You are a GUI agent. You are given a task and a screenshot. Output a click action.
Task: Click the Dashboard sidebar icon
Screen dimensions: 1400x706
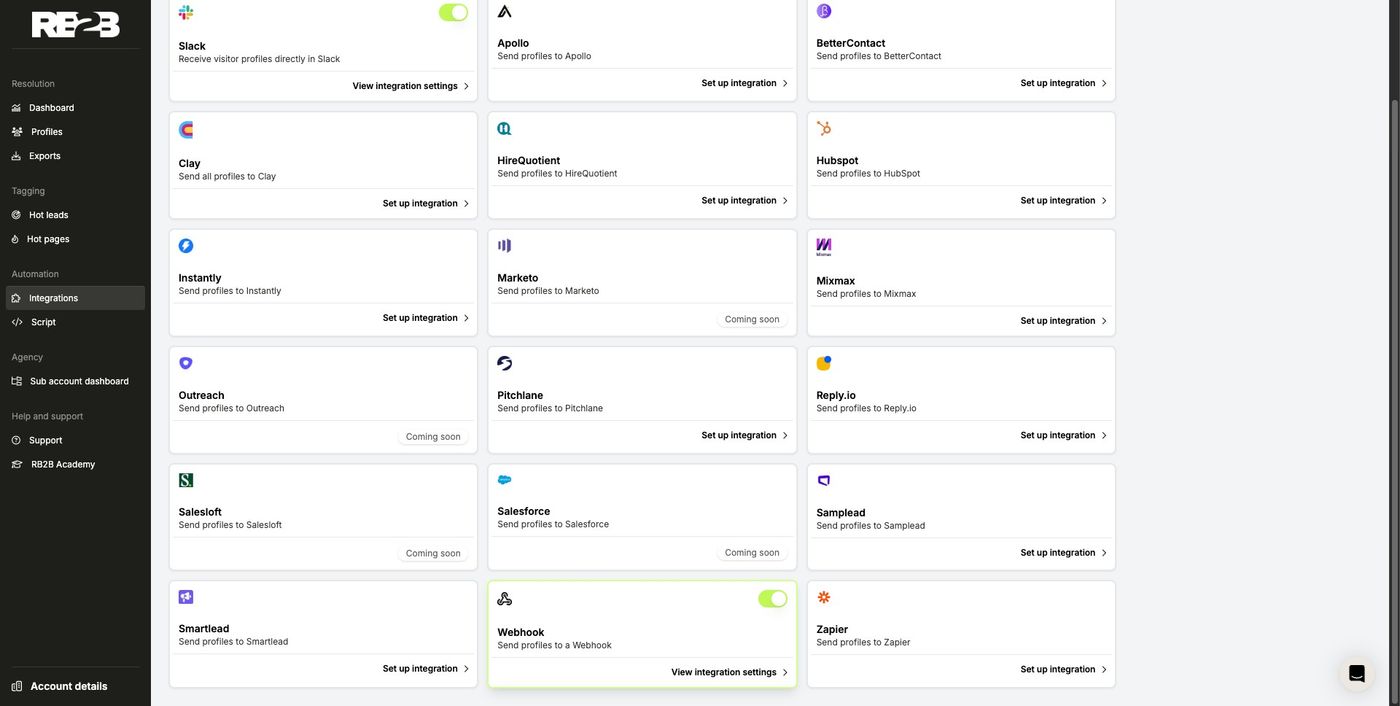[x=16, y=108]
